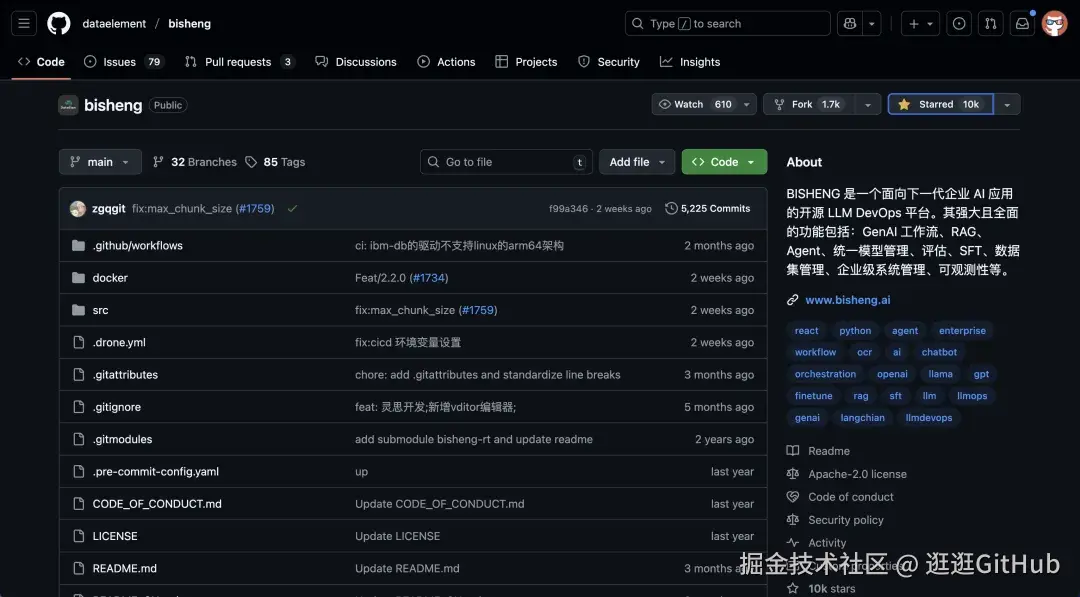Viewport: 1080px width, 597px height.
Task: Switch to the Pull requests tab
Action: click(x=240, y=62)
